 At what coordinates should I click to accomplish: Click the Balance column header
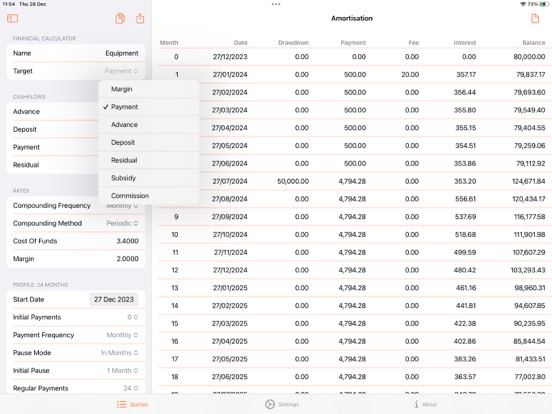click(x=534, y=43)
